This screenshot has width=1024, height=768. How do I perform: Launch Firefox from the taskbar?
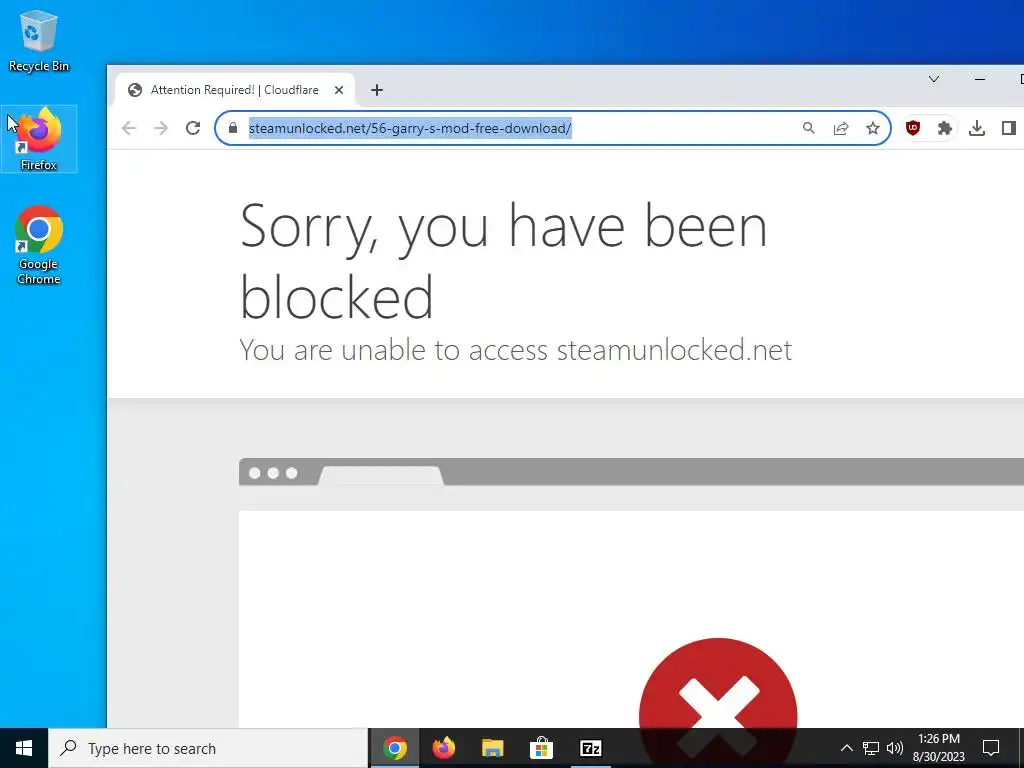point(444,748)
